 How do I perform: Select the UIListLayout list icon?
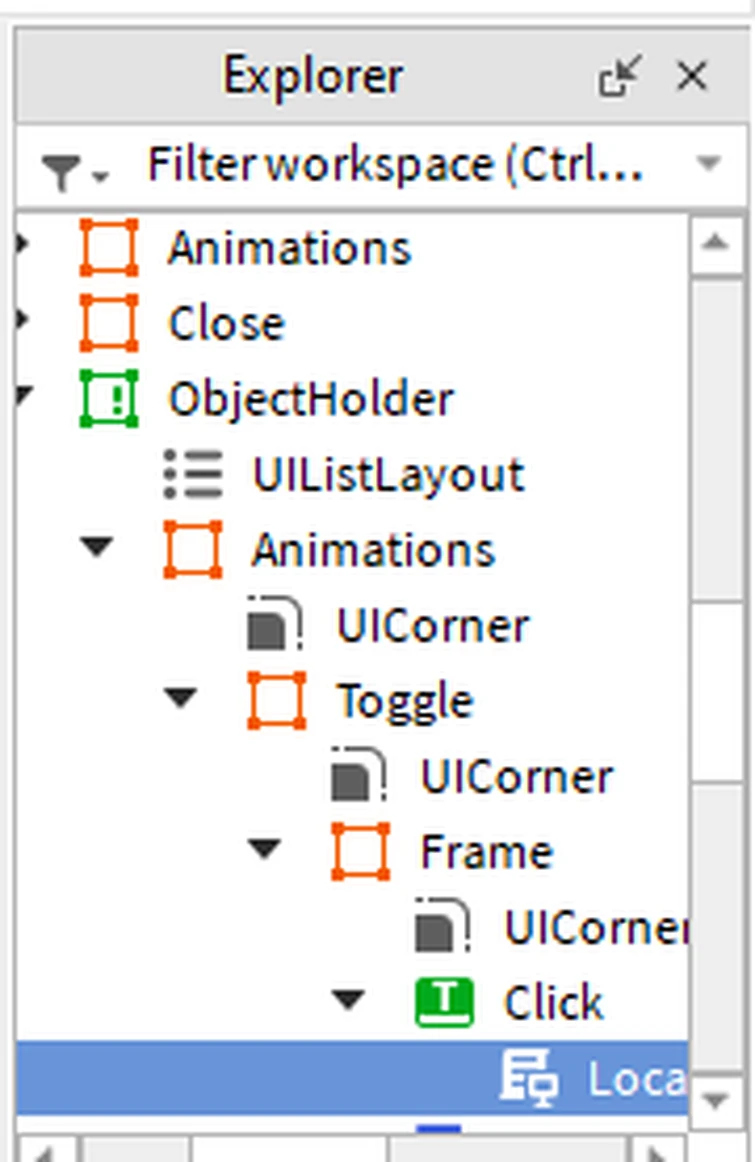click(193, 474)
